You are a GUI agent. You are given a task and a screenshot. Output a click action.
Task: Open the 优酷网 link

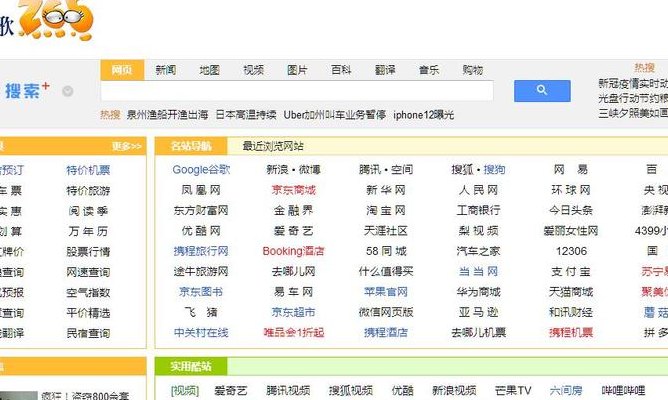201,231
